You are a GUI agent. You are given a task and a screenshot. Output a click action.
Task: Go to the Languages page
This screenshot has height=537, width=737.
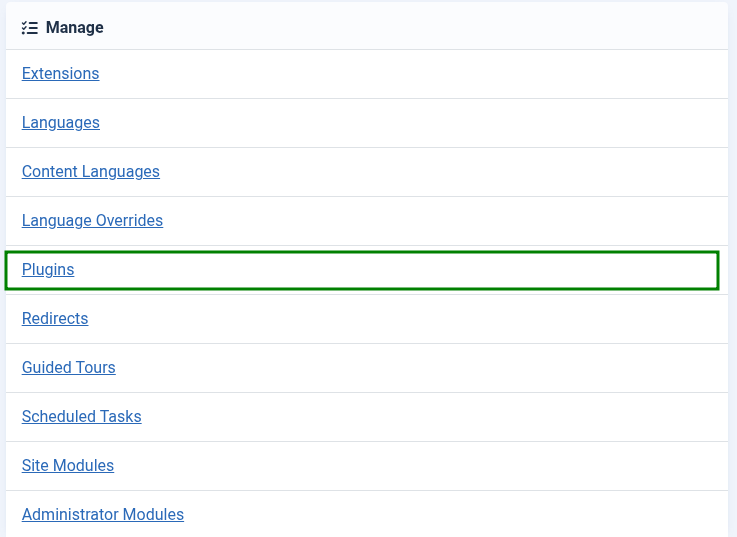click(x=61, y=123)
